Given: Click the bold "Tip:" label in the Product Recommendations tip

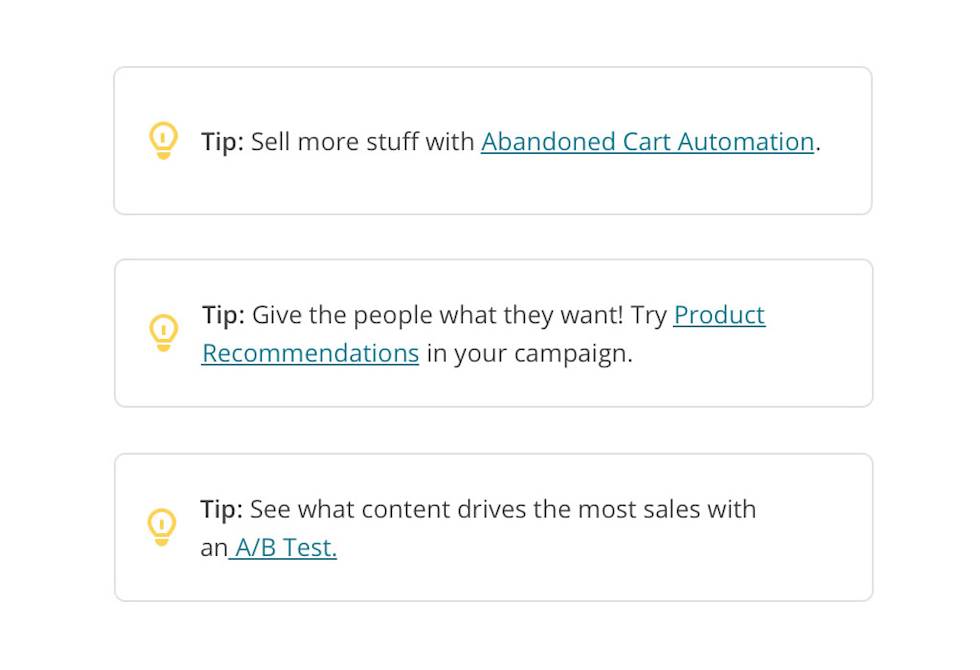Looking at the screenshot, I should tap(223, 315).
